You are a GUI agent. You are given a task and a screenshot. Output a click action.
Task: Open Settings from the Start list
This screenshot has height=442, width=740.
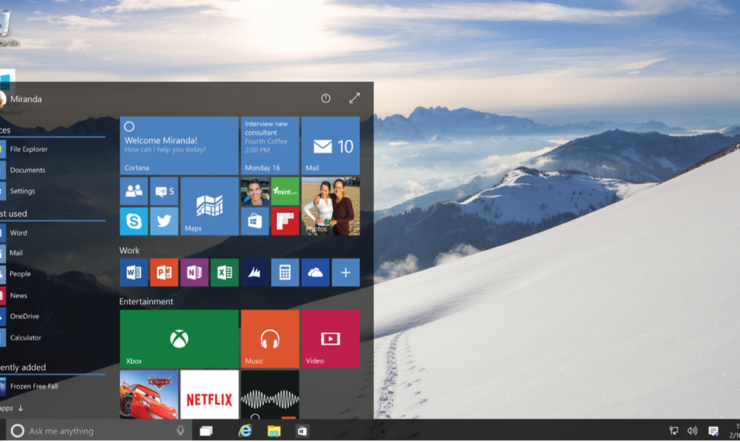[x=17, y=191]
